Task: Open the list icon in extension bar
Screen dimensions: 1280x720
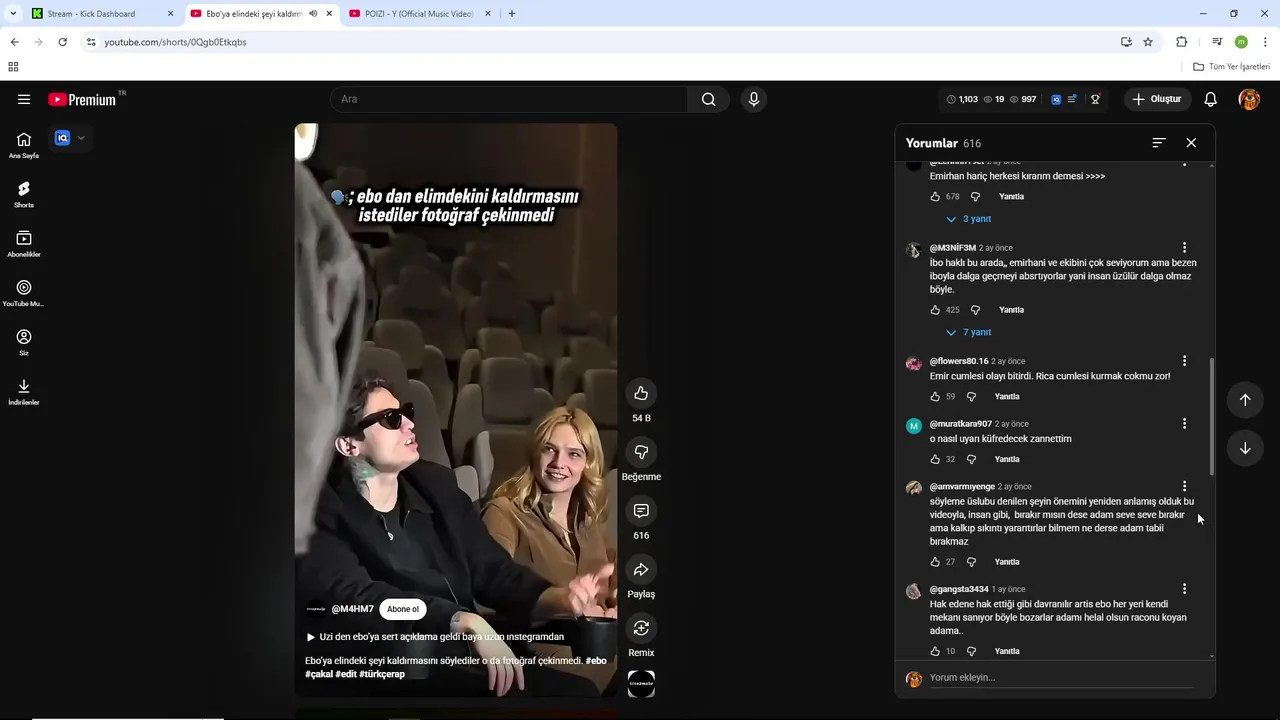Action: tap(1073, 99)
